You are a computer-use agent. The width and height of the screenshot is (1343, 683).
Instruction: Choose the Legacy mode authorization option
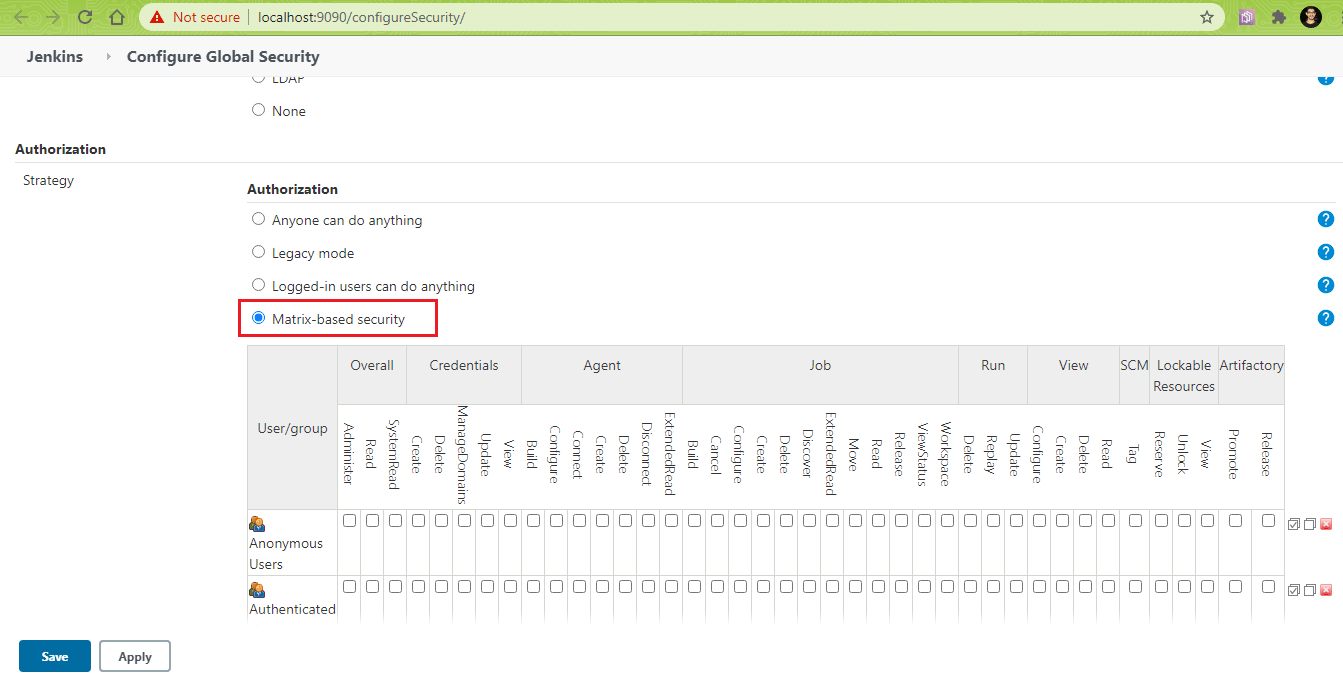tap(259, 252)
